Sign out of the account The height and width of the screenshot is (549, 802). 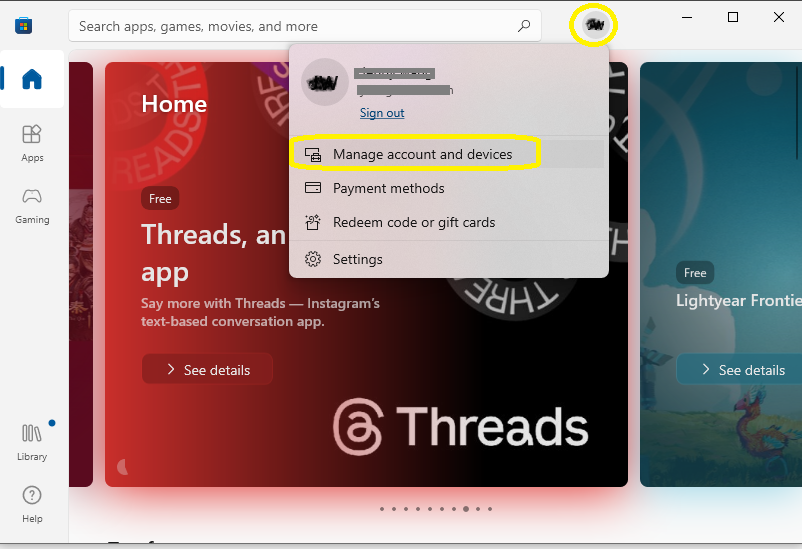[x=382, y=113]
